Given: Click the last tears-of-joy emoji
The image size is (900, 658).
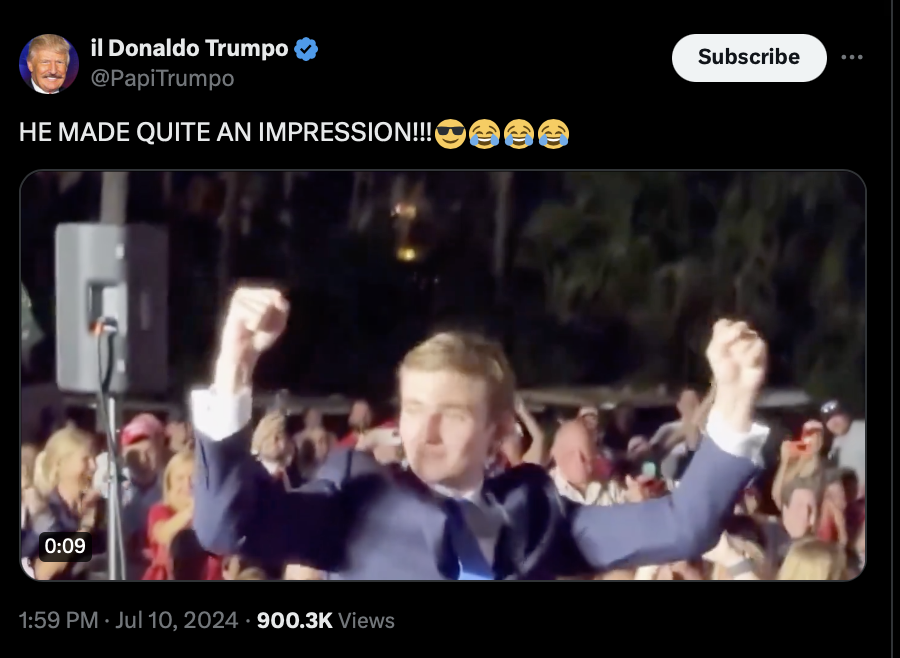Looking at the screenshot, I should 553,133.
